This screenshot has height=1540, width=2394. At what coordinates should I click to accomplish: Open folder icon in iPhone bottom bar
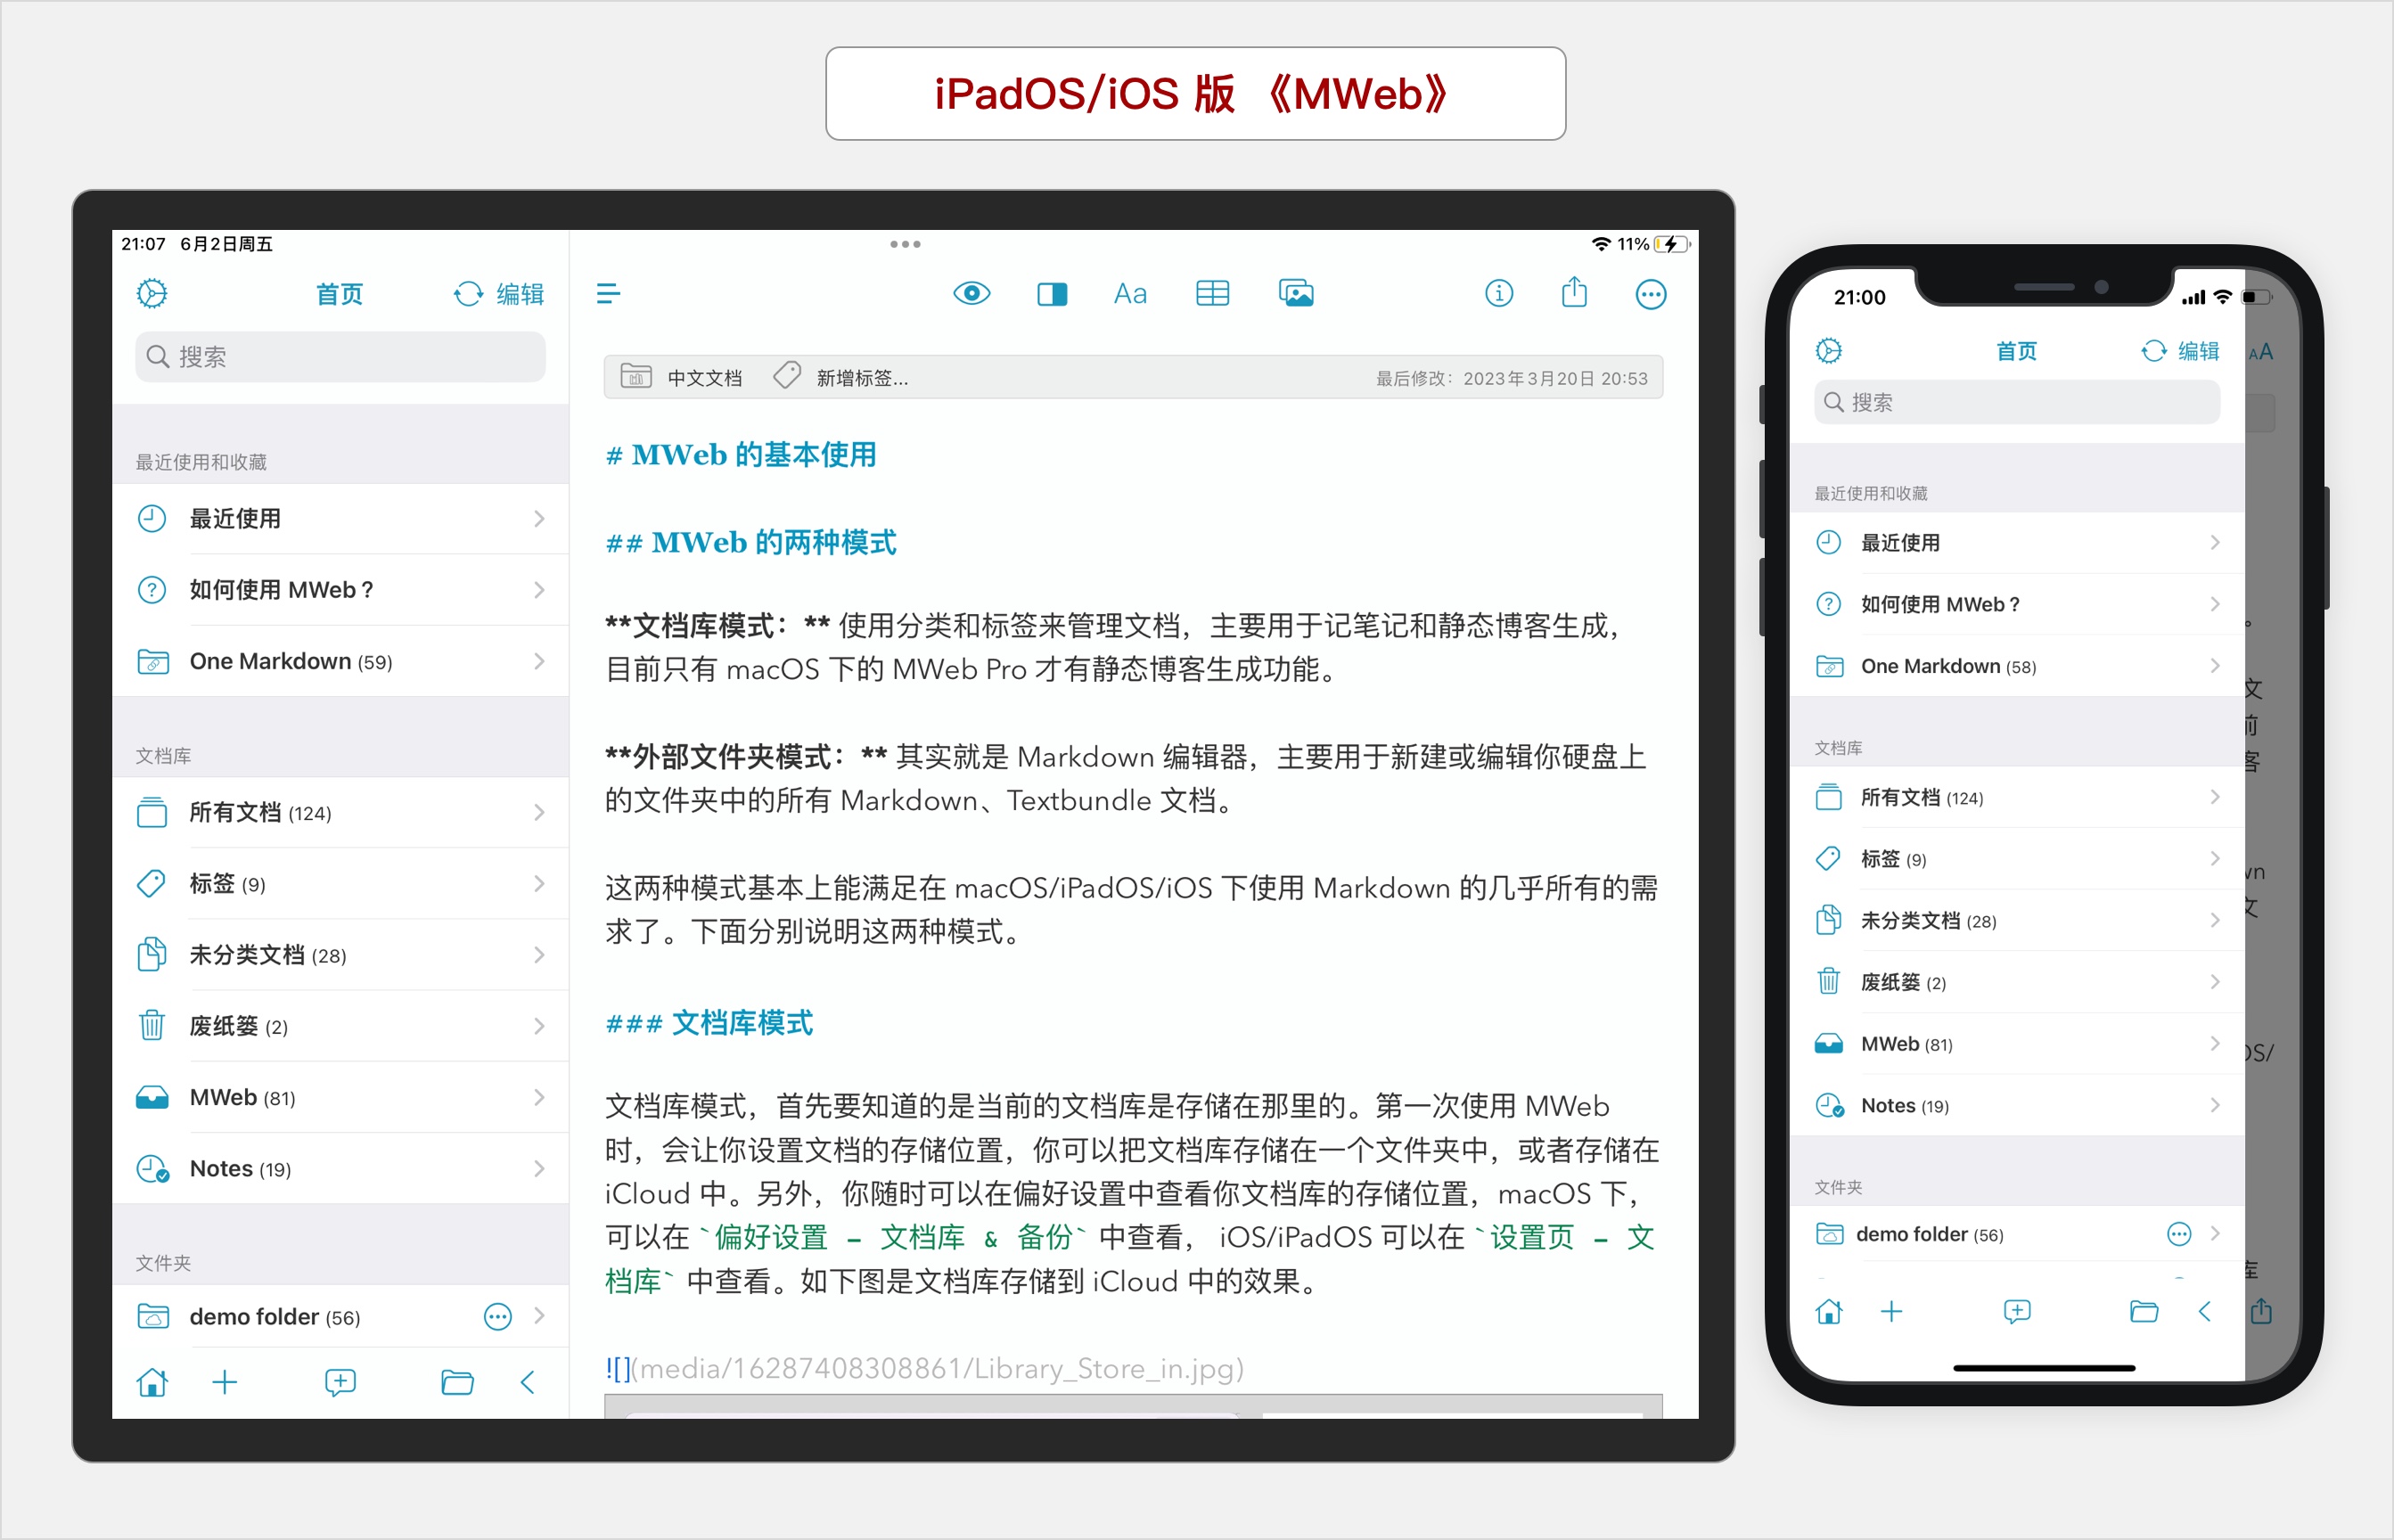coord(2143,1311)
